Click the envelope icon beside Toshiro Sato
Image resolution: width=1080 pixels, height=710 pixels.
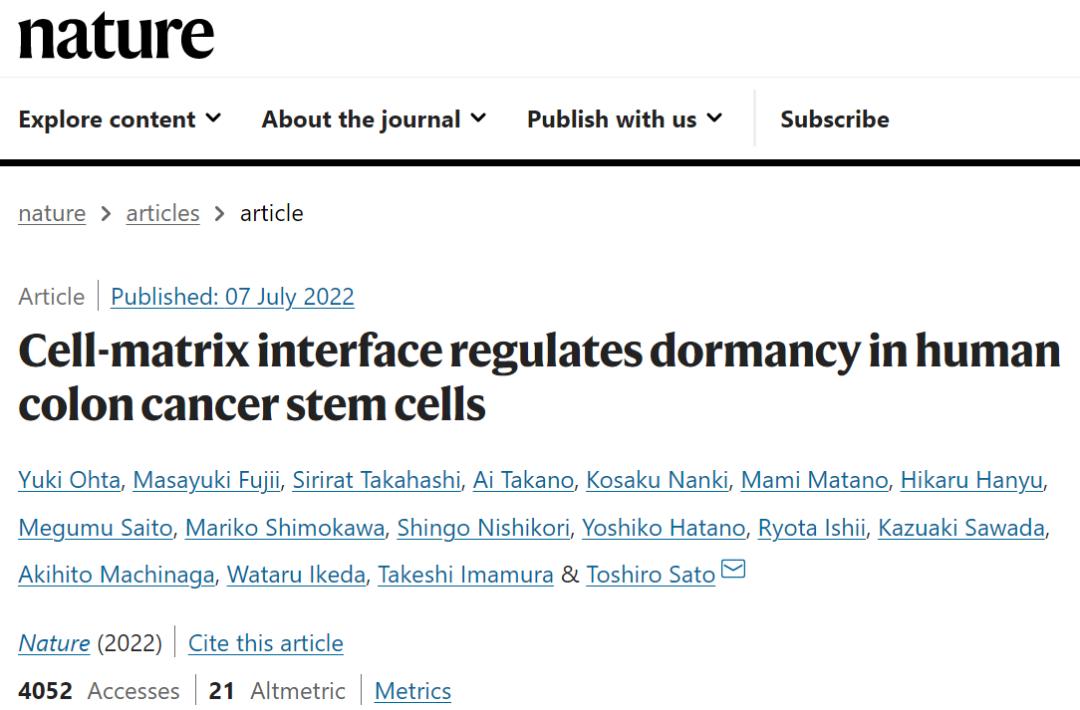733,570
